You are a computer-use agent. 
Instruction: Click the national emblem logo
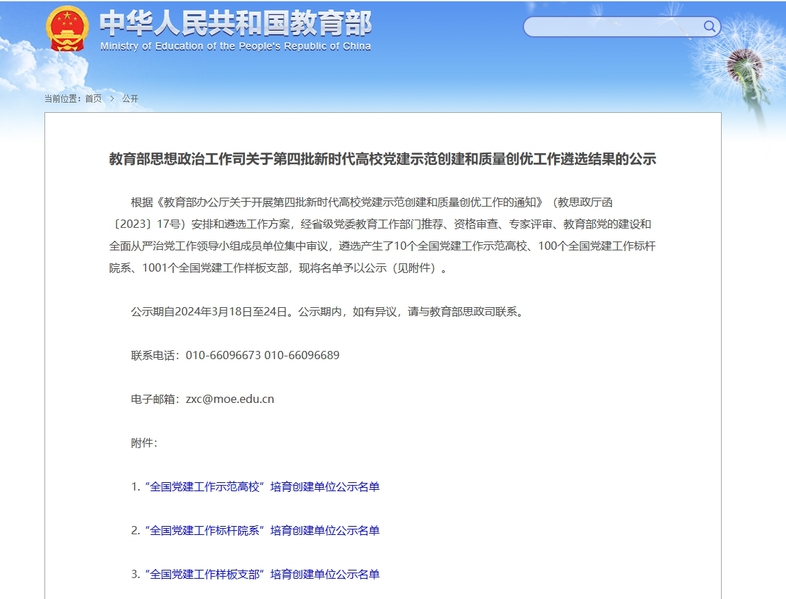click(x=67, y=28)
